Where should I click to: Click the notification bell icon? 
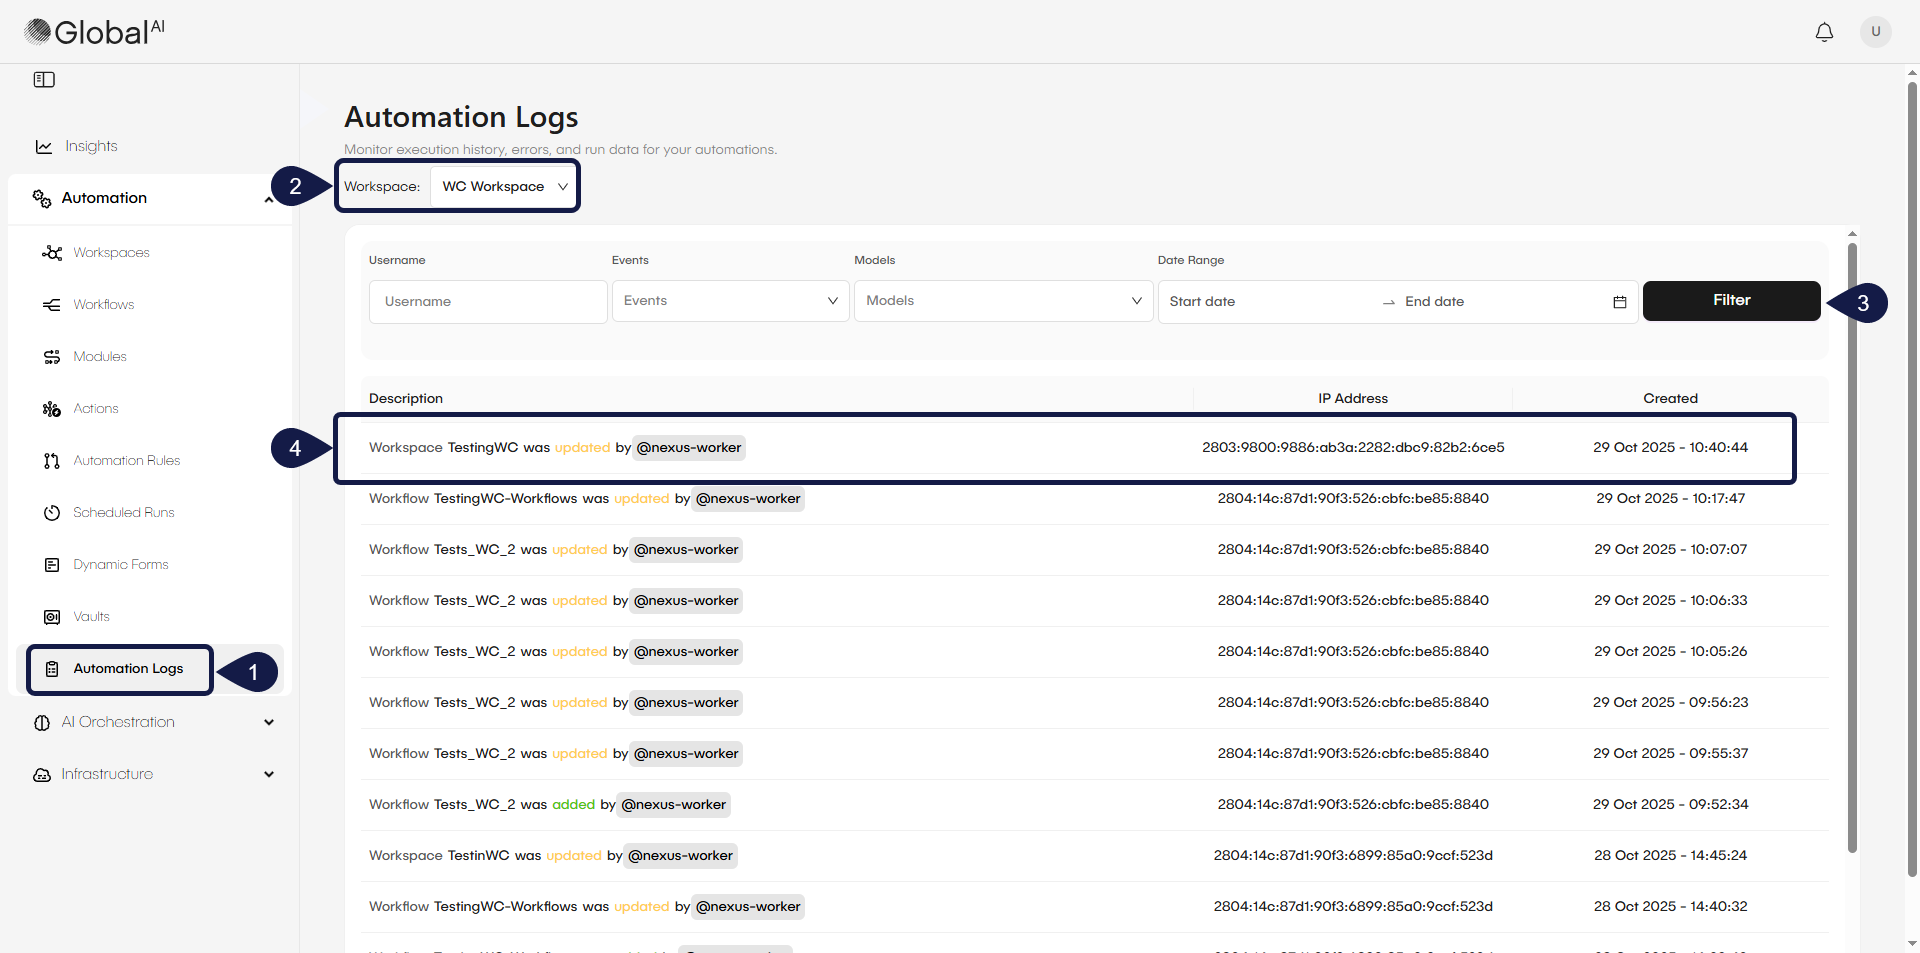pyautogui.click(x=1824, y=32)
